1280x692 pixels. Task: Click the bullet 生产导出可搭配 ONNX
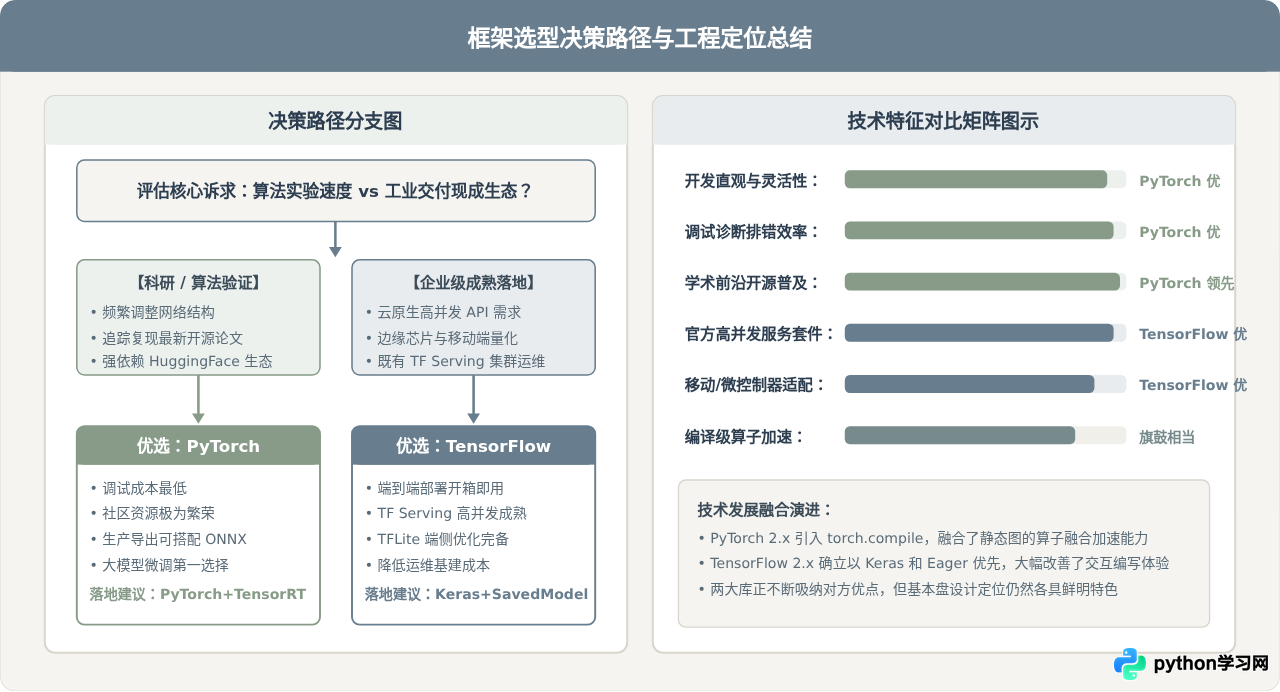tap(168, 539)
